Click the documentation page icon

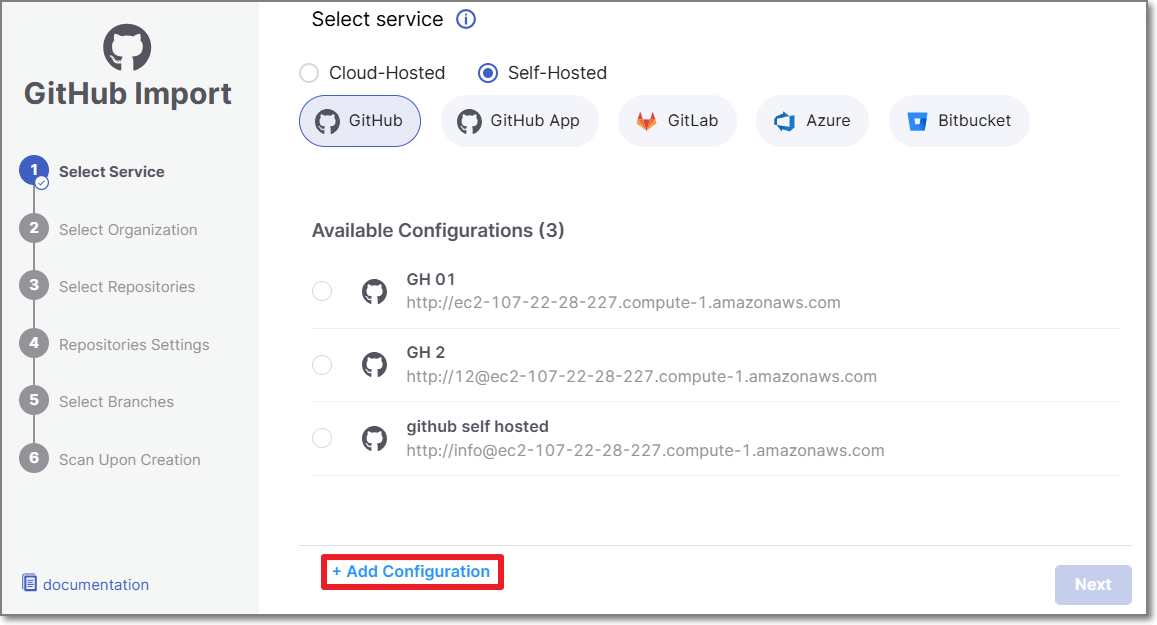30,584
